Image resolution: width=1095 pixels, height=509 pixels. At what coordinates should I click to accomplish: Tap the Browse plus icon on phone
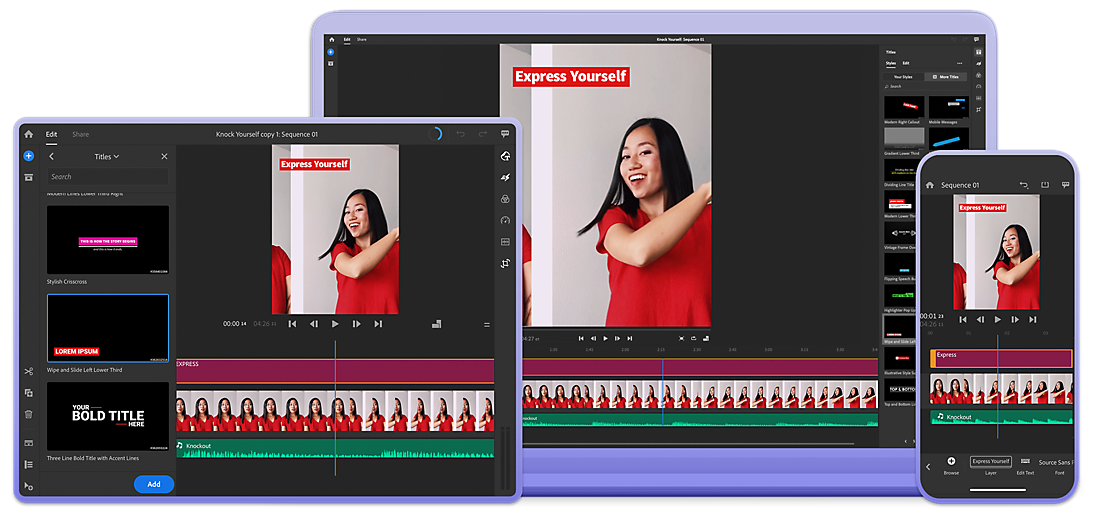[951, 461]
